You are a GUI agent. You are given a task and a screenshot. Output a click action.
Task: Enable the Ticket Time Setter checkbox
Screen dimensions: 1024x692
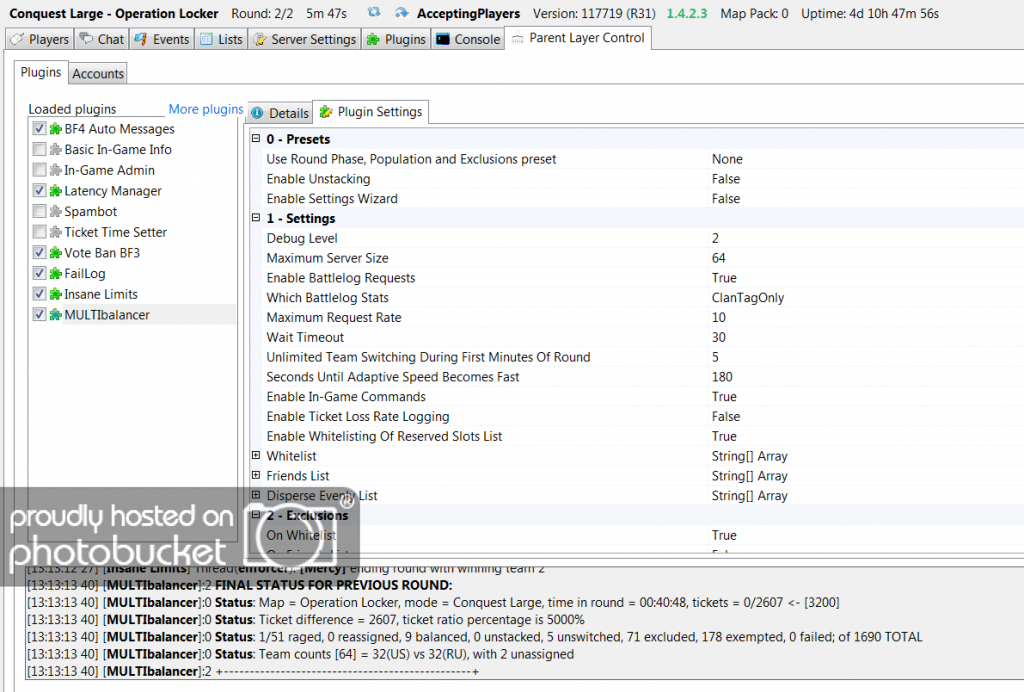click(39, 232)
